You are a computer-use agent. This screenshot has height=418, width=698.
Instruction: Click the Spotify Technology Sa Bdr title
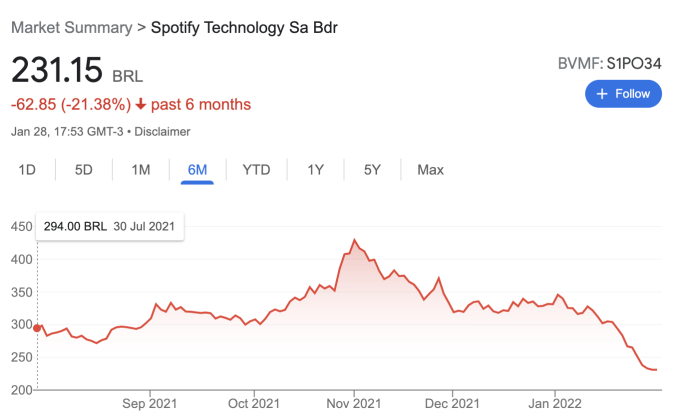click(x=244, y=27)
